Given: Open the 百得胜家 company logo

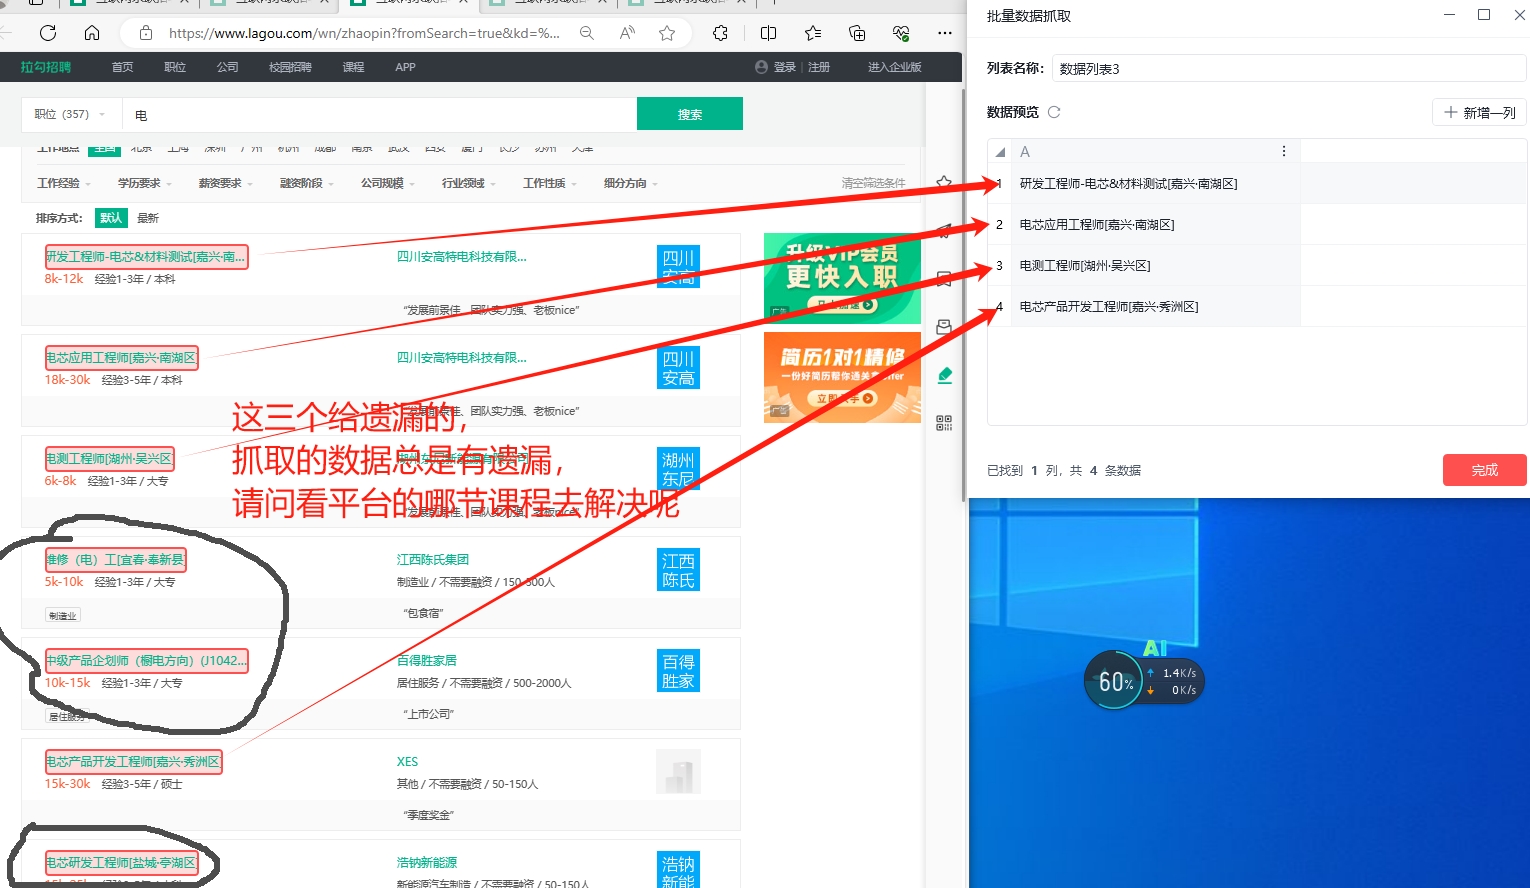Looking at the screenshot, I should tap(678, 671).
